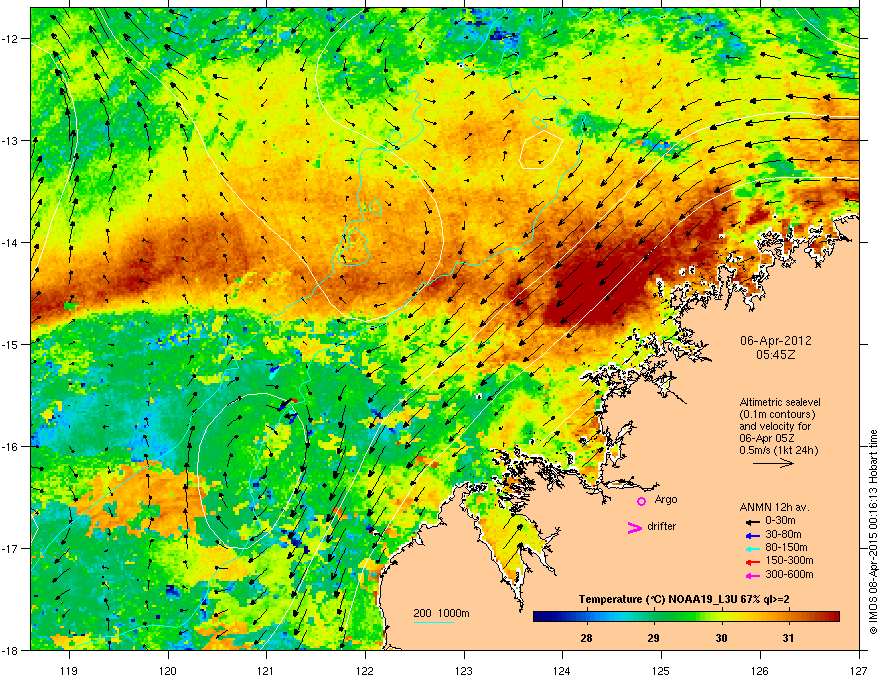Click the 300-600m depth label
The width and height of the screenshot is (880, 680).
coord(789,574)
